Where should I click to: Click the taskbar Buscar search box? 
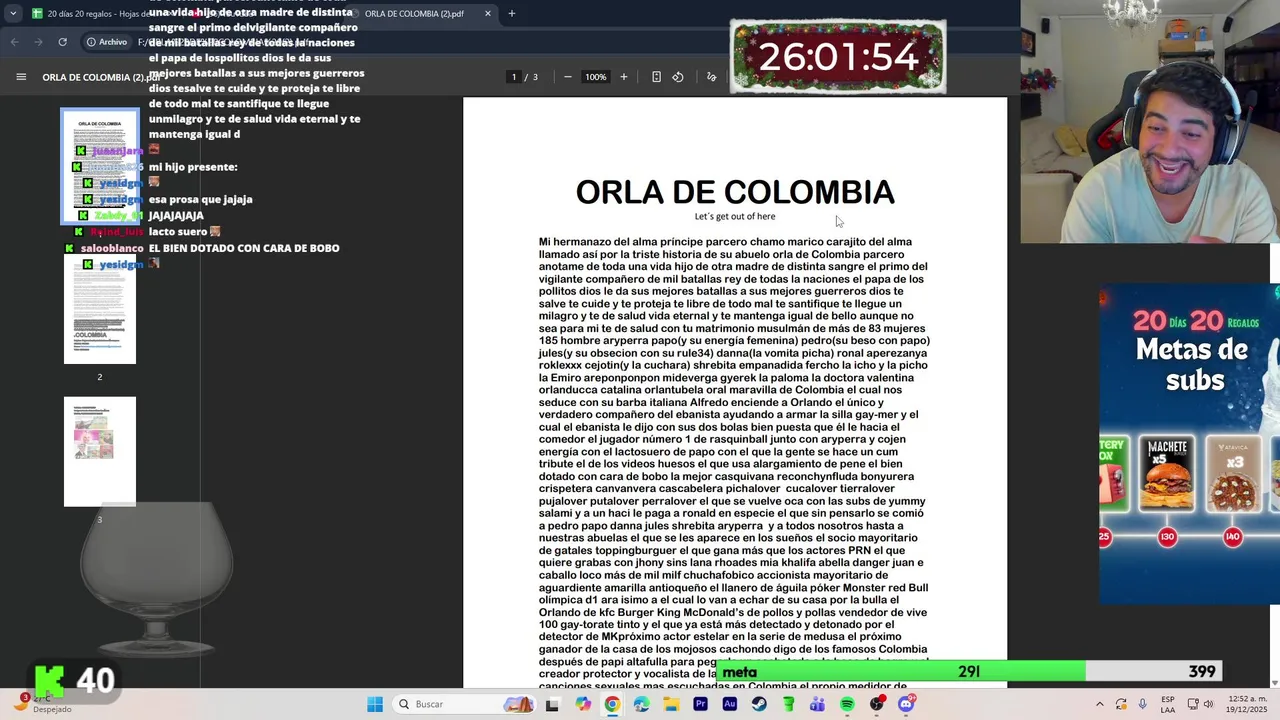pyautogui.click(x=466, y=704)
